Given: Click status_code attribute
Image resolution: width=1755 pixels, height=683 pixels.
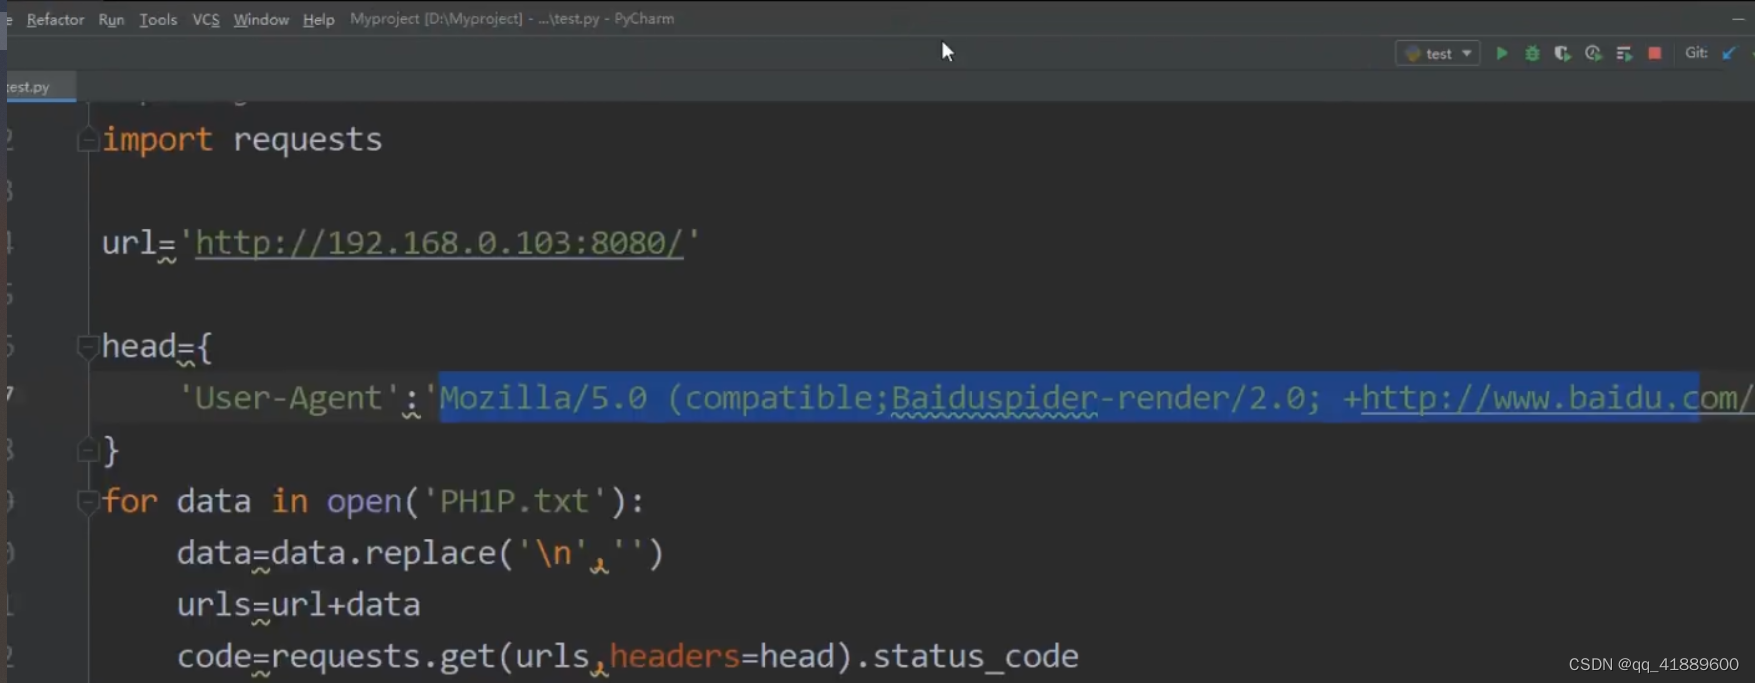Looking at the screenshot, I should pos(975,657).
